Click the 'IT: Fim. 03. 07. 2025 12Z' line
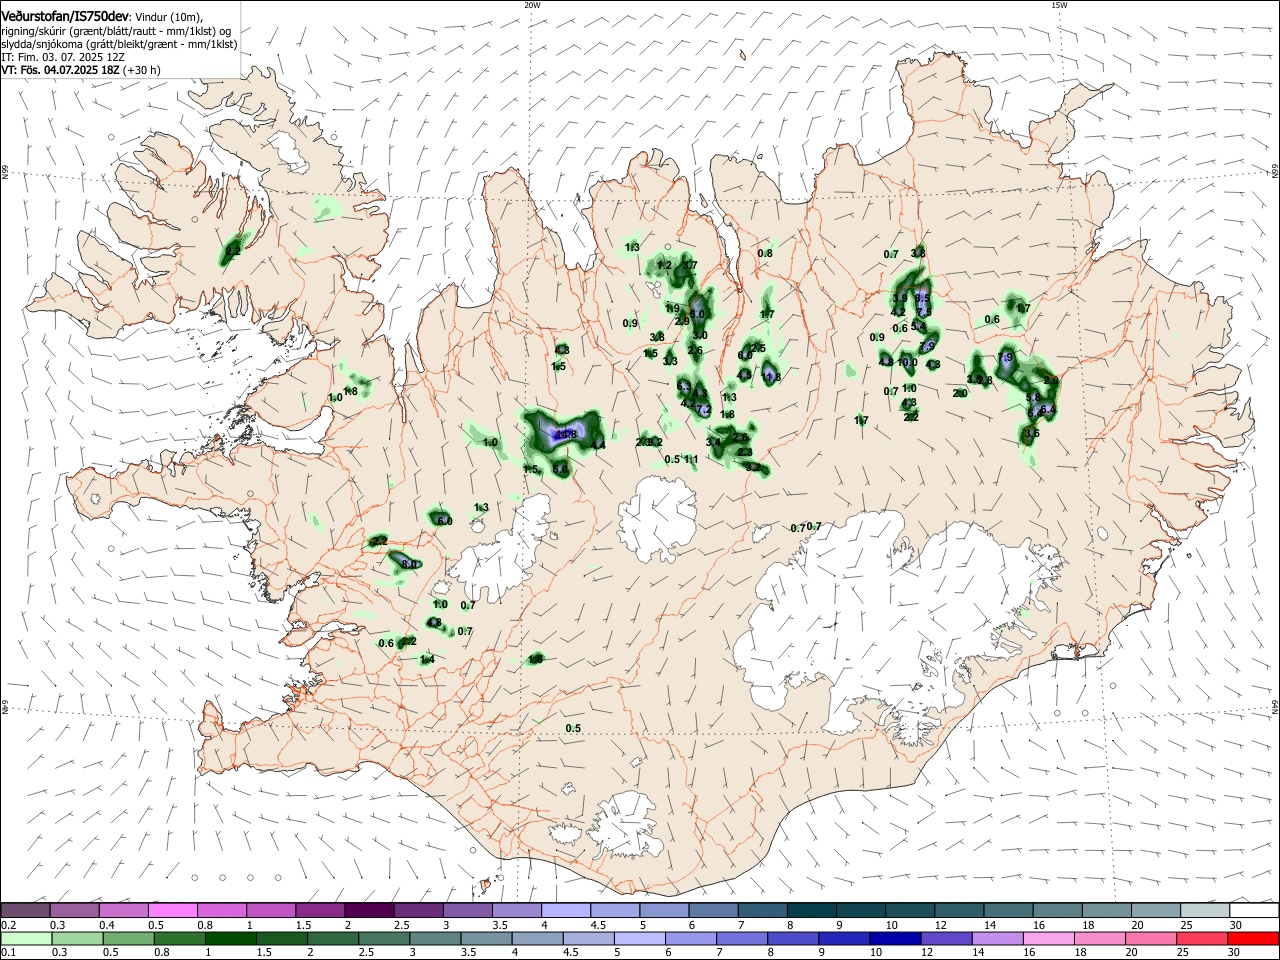This screenshot has height=960, width=1280. 63,57
